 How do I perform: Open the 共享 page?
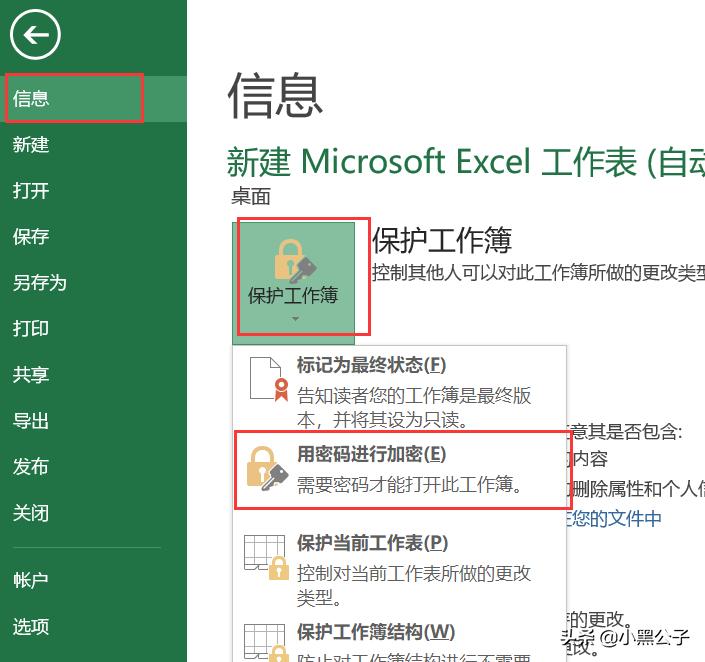tap(93, 375)
